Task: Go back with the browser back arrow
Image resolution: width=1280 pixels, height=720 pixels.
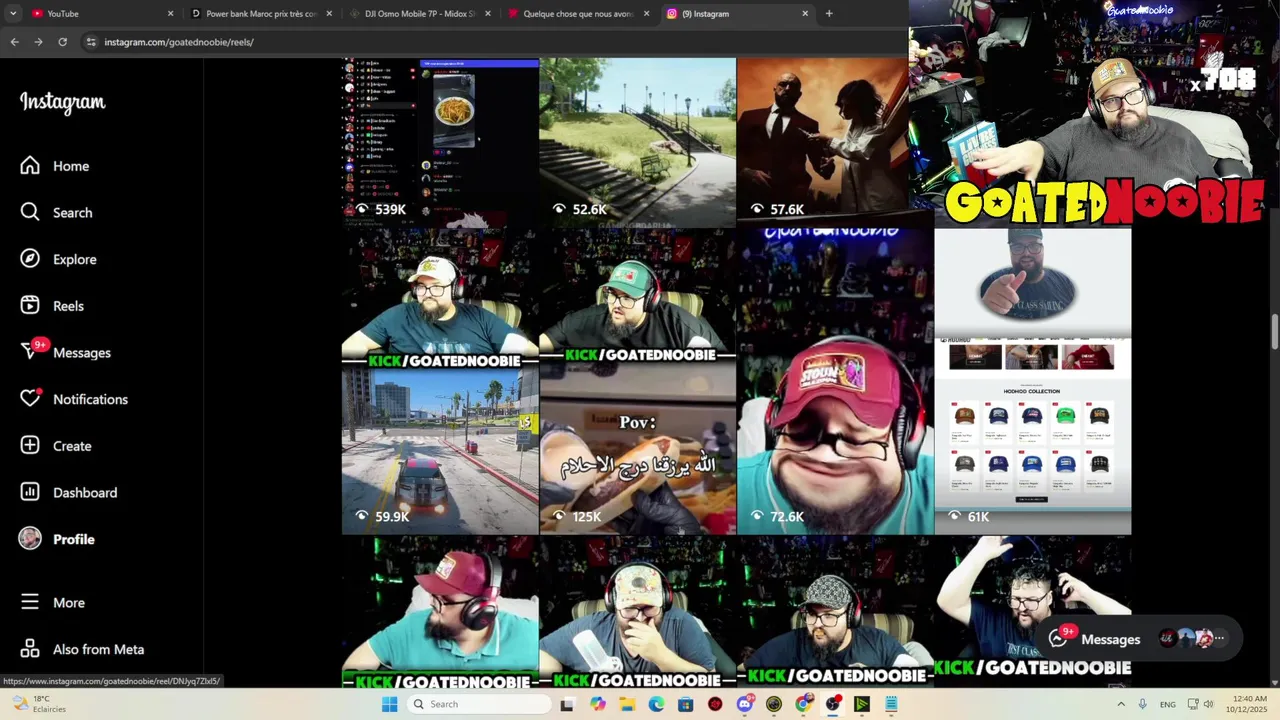Action: 14,42
